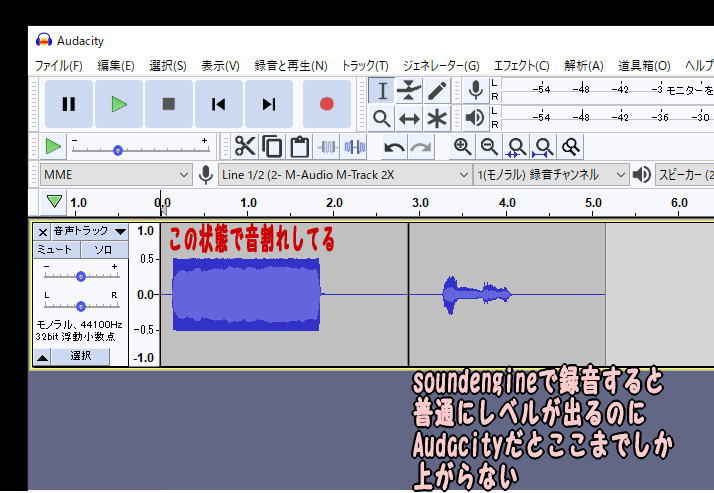Click the recording level meter bar
This screenshot has width=714, height=493.
point(607,90)
